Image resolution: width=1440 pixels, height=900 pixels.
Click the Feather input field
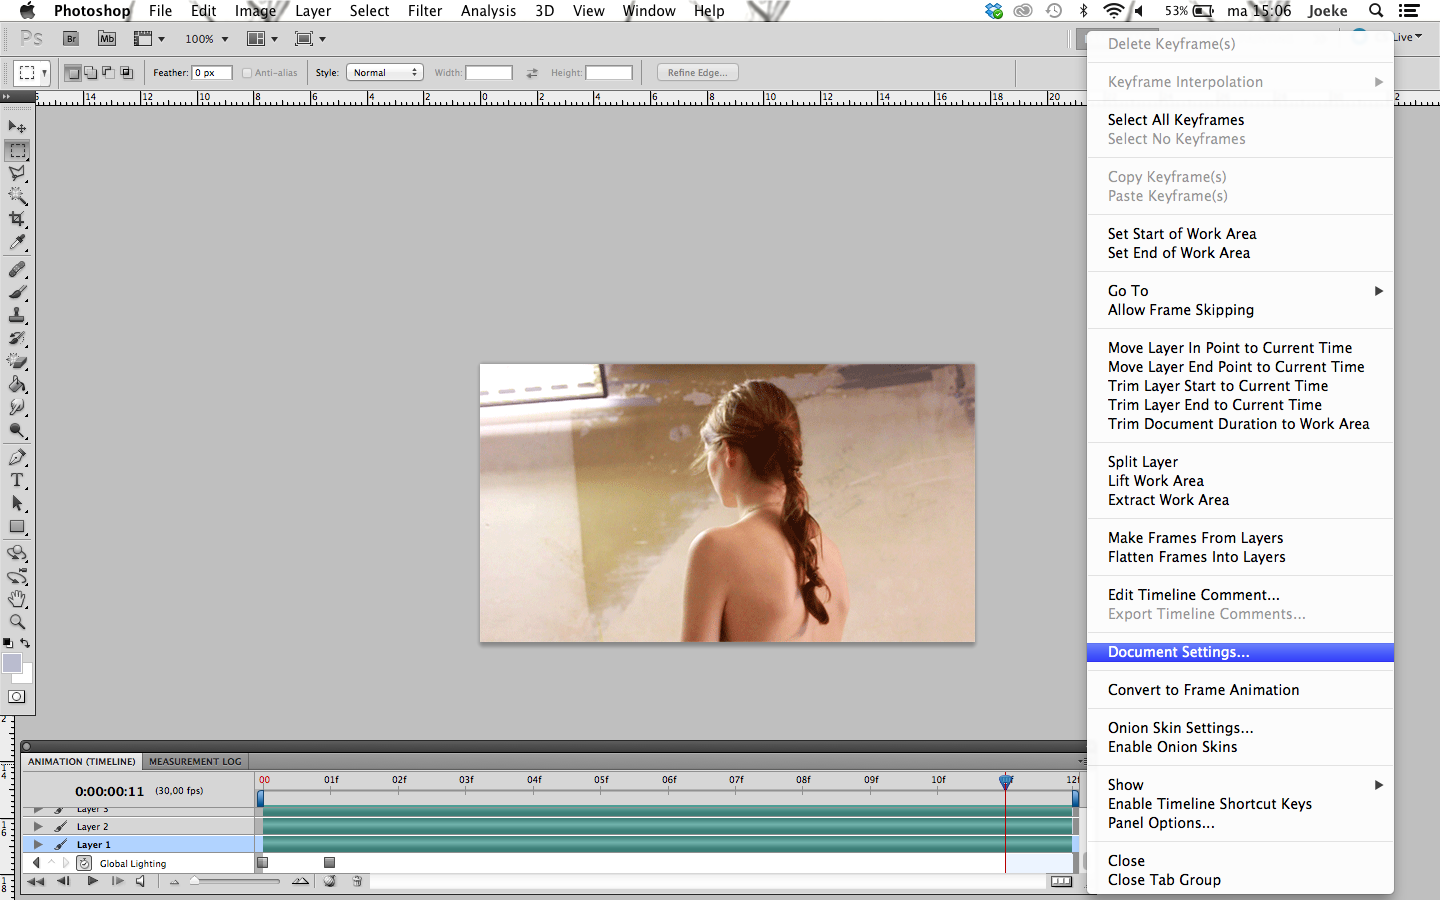coord(212,73)
